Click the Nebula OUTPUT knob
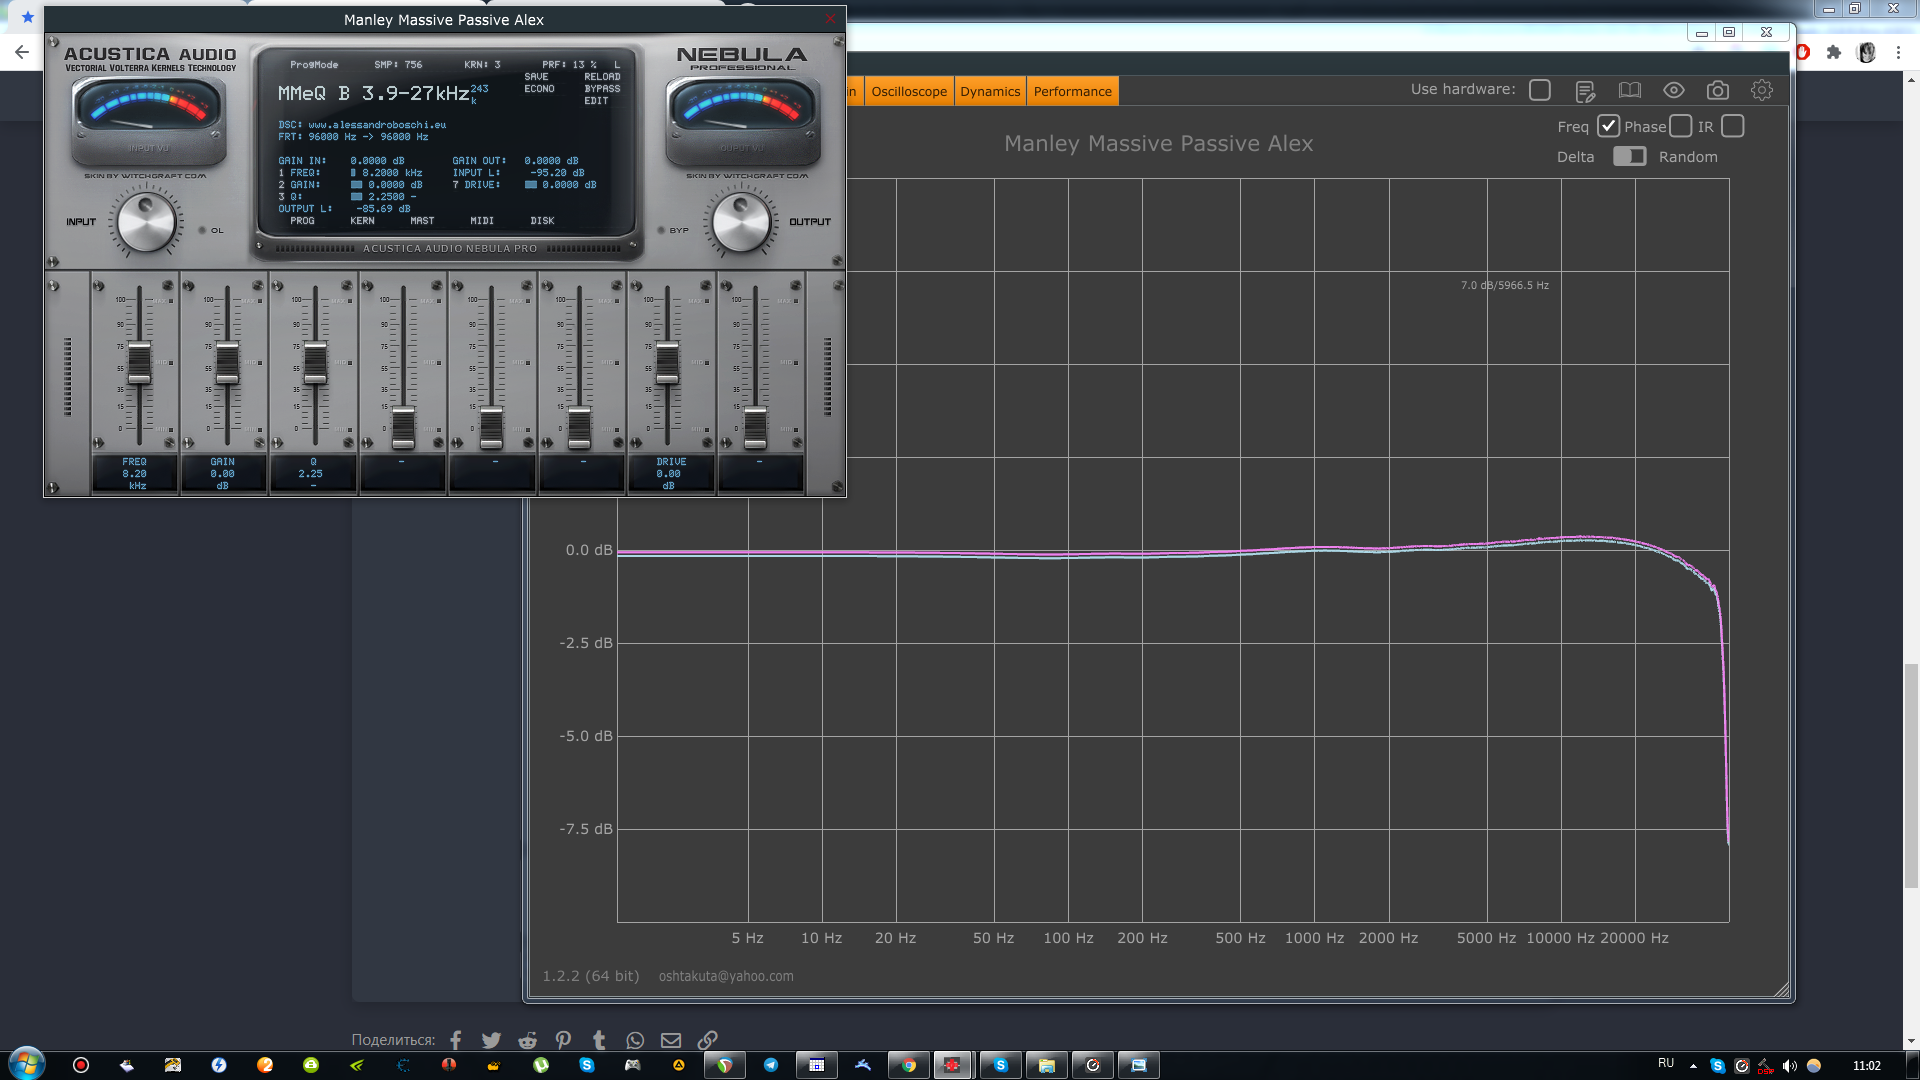This screenshot has width=1920, height=1080. click(741, 223)
